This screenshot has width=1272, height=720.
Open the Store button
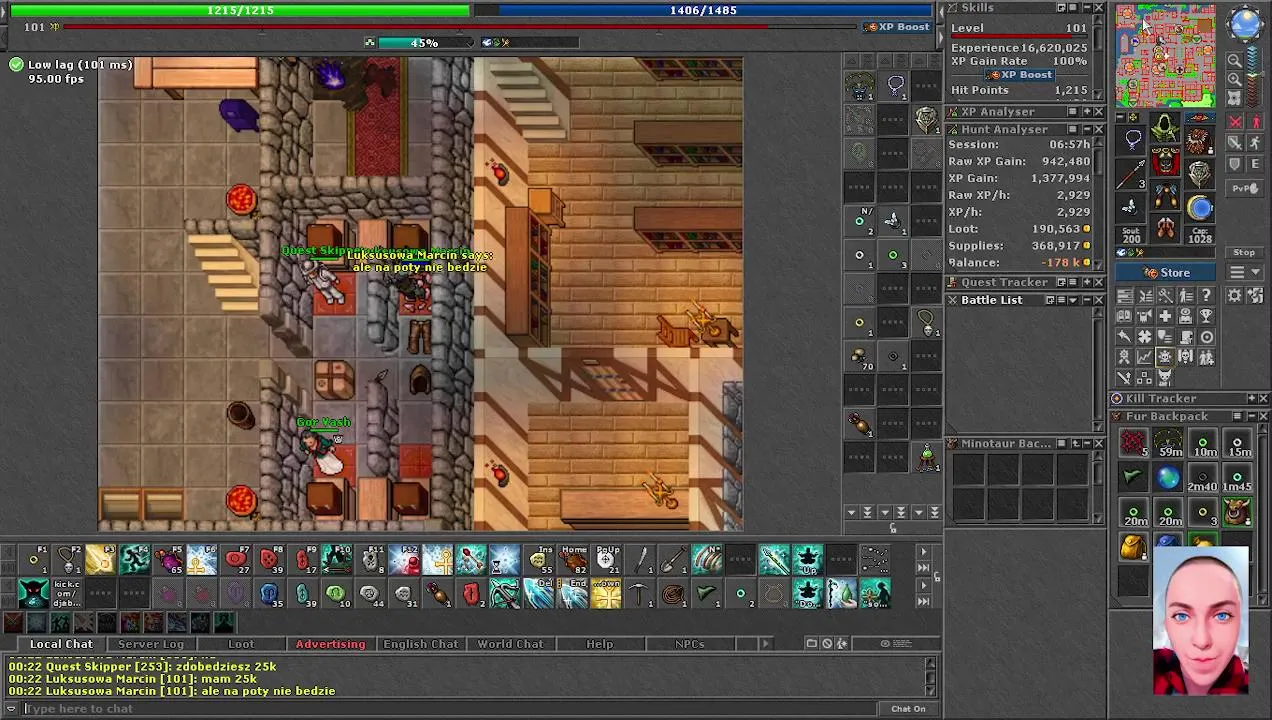(1165, 272)
